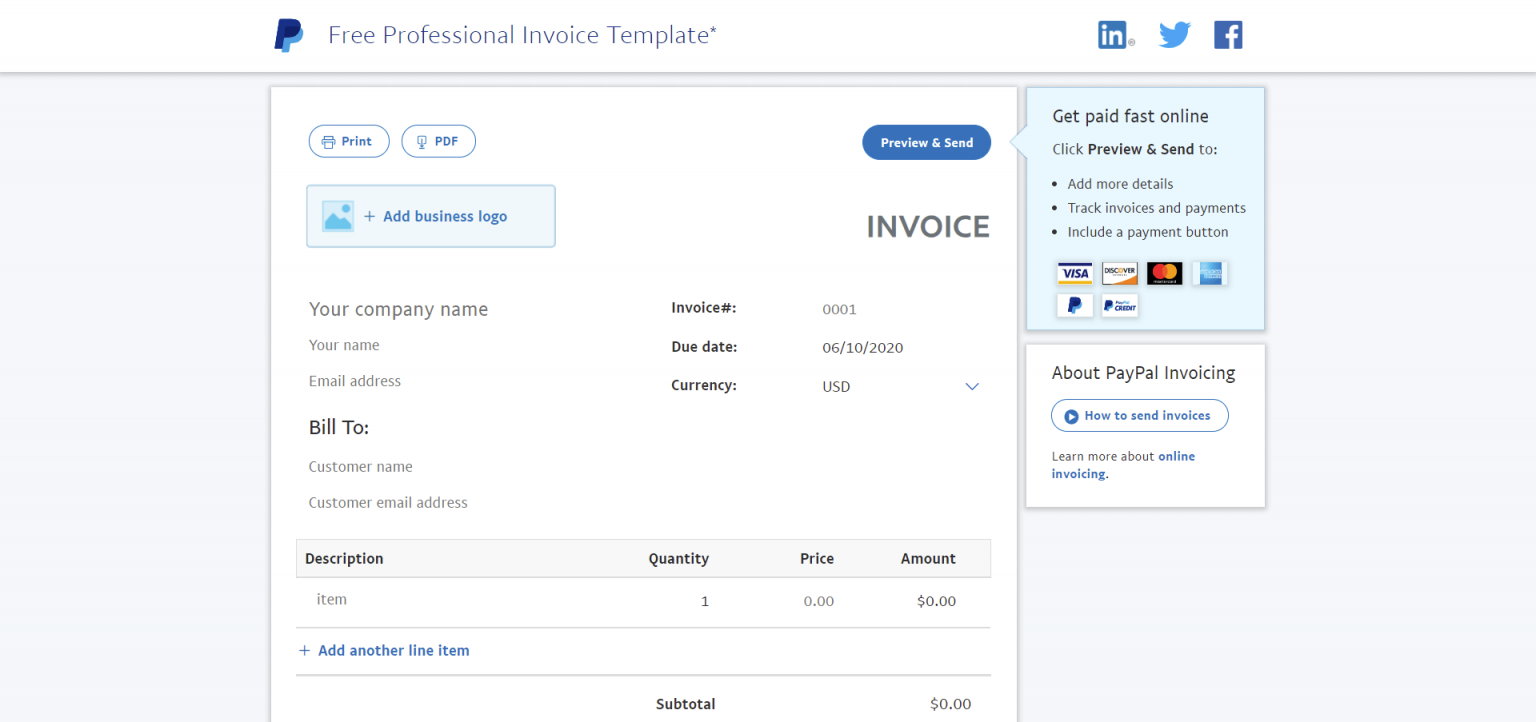
Task: Click the American Express card icon
Action: (x=1210, y=272)
